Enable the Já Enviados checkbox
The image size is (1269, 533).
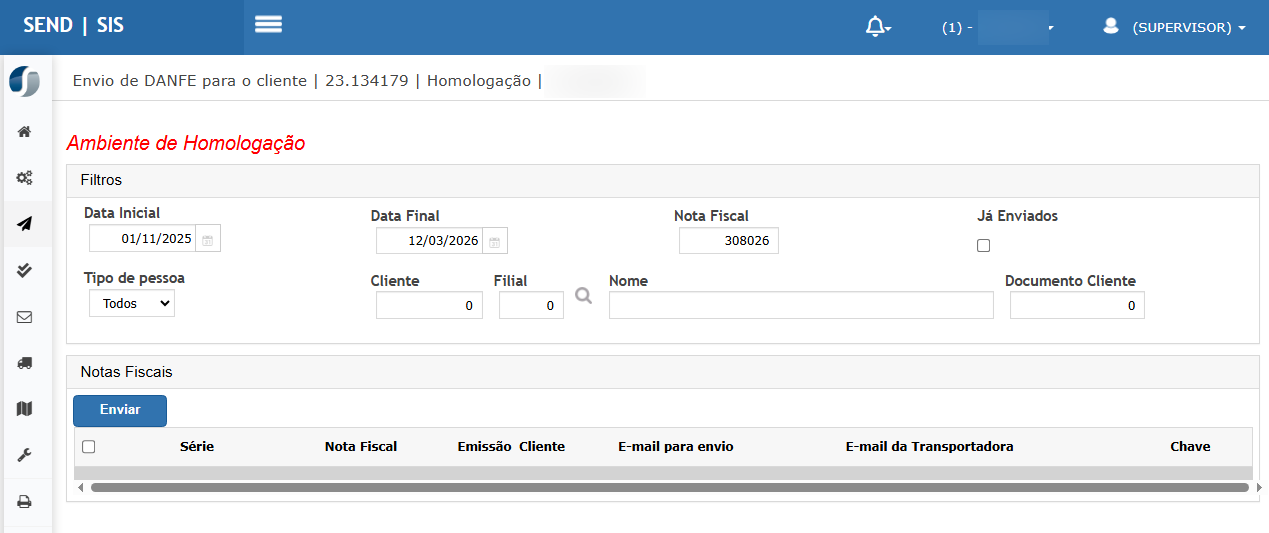[983, 246]
